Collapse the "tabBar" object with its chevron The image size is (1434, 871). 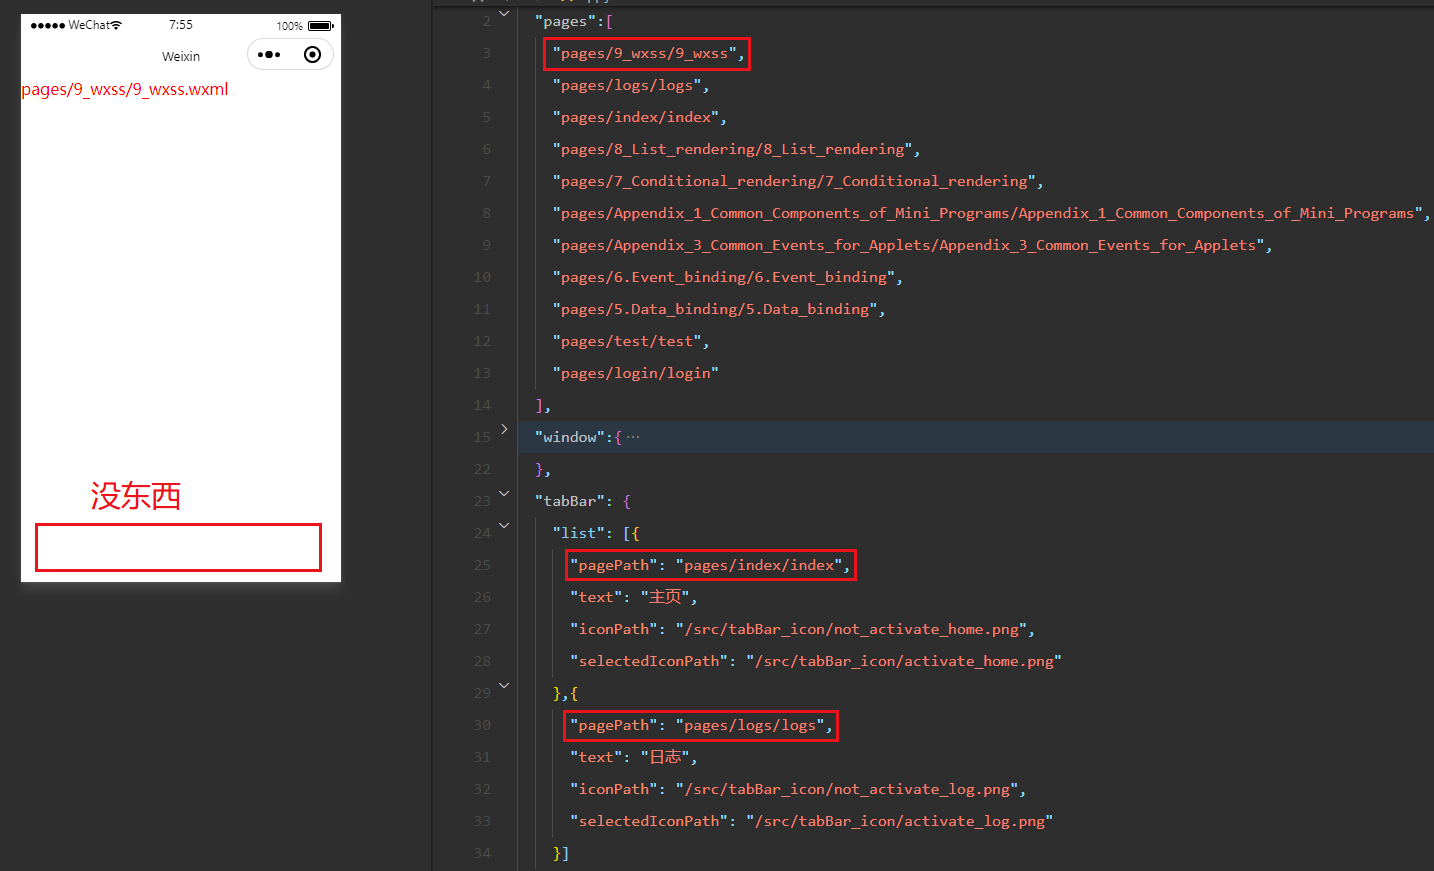click(504, 493)
